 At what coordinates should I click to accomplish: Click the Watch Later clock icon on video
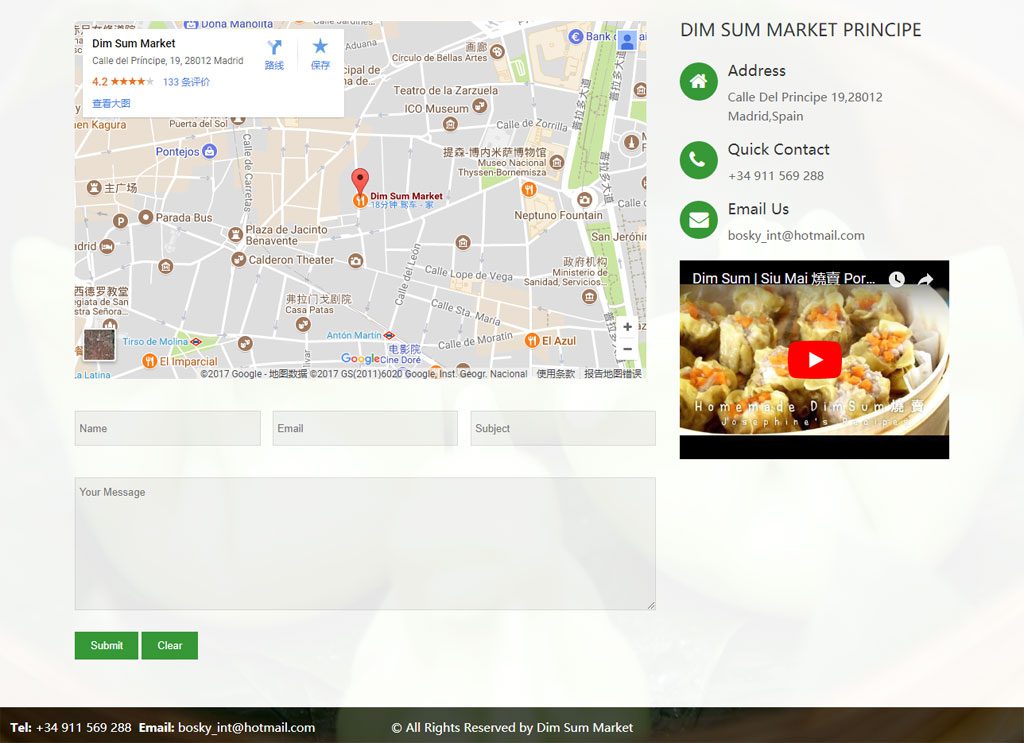(897, 279)
